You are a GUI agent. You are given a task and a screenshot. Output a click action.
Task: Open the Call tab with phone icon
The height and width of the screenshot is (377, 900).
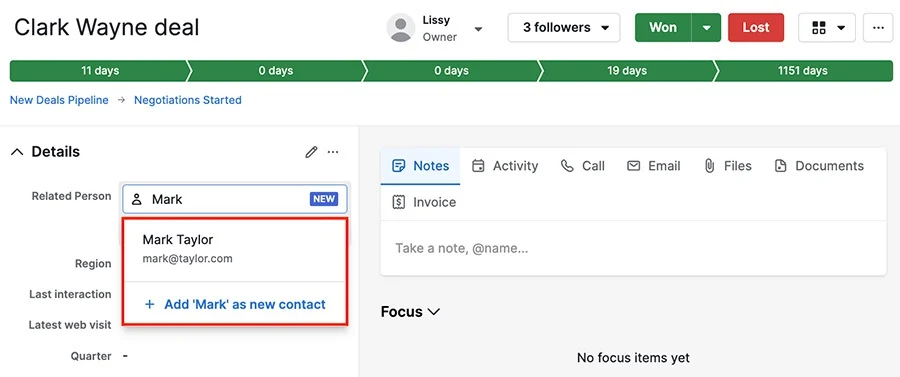pyautogui.click(x=582, y=166)
